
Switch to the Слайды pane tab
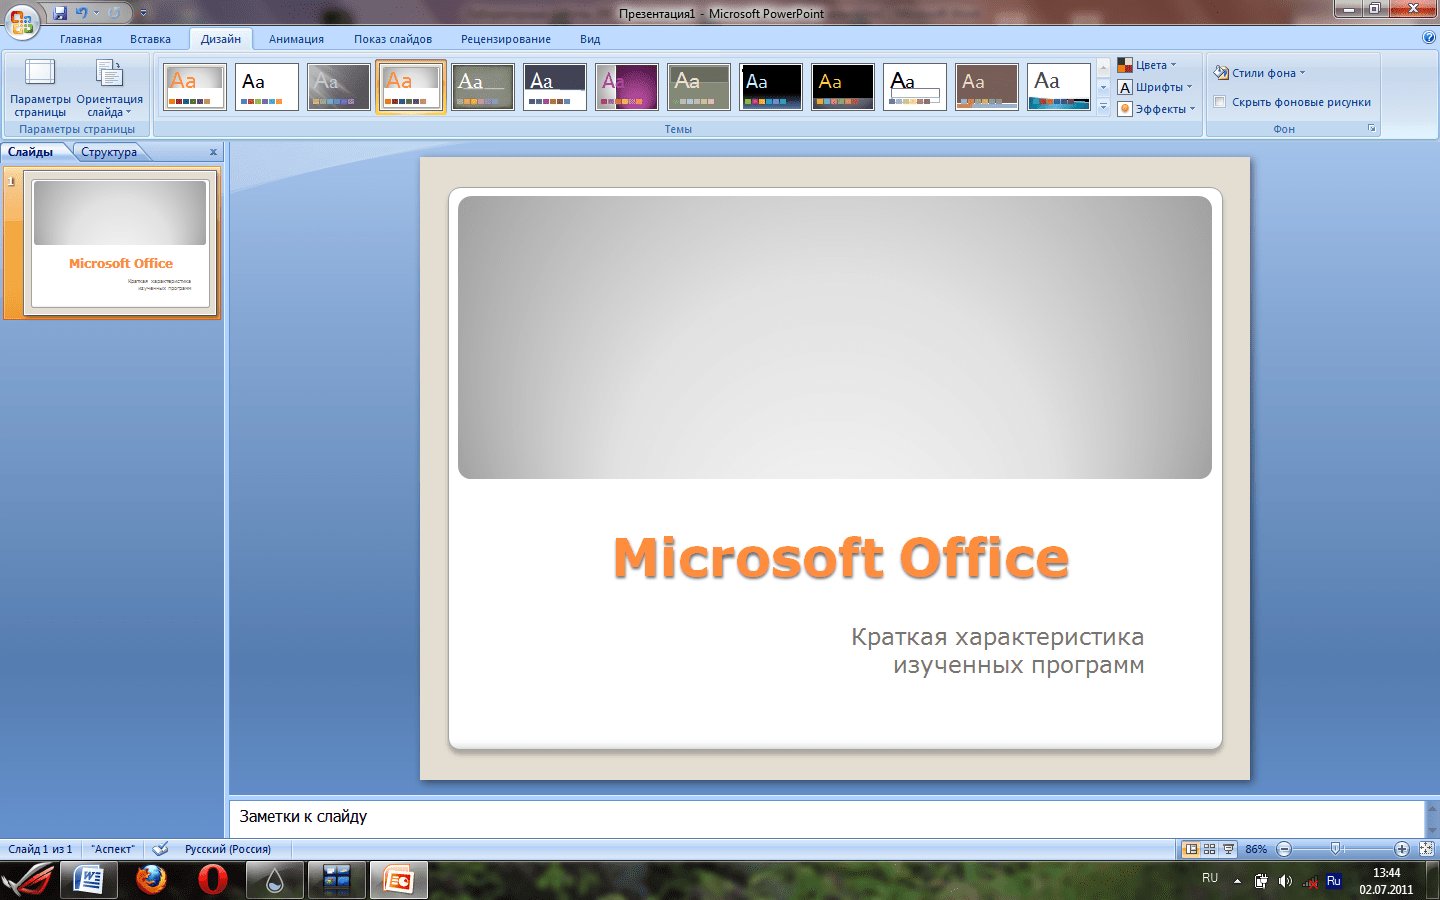coord(31,152)
